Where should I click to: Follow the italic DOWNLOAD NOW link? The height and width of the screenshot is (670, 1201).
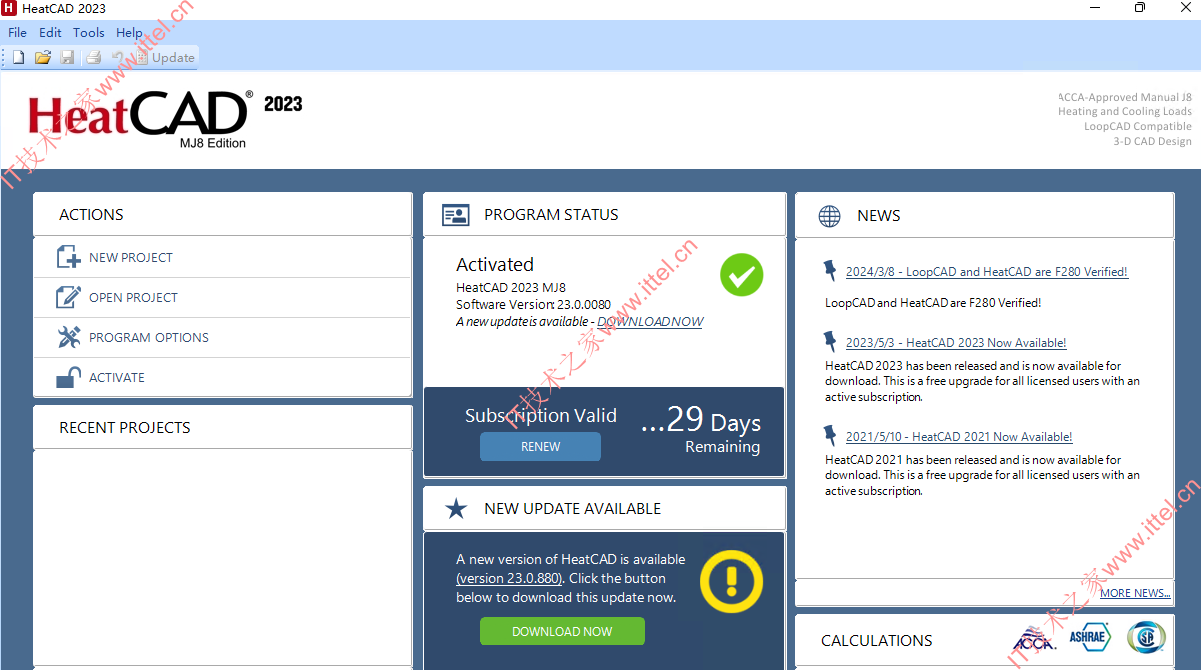coord(650,322)
